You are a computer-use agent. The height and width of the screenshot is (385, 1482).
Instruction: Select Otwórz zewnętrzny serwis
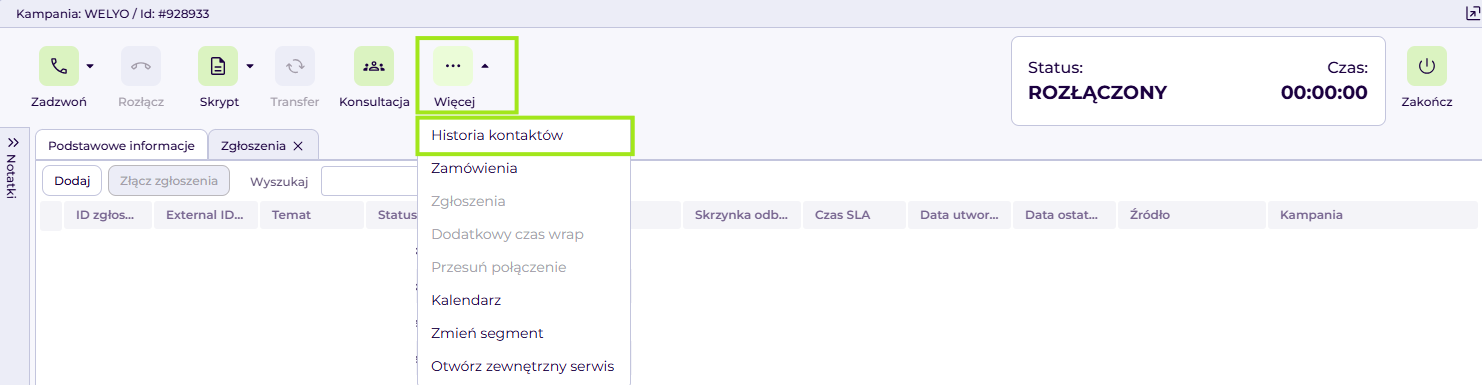tap(525, 366)
